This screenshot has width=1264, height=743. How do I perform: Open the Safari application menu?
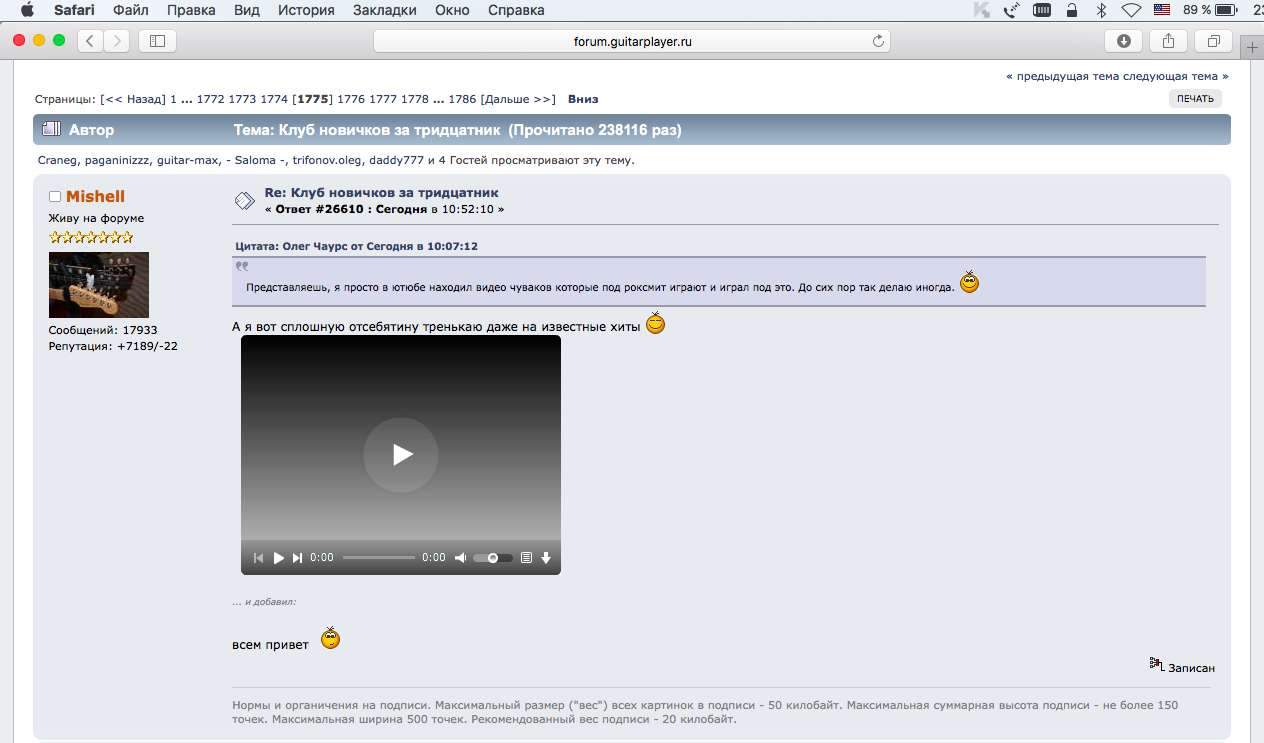(x=74, y=10)
